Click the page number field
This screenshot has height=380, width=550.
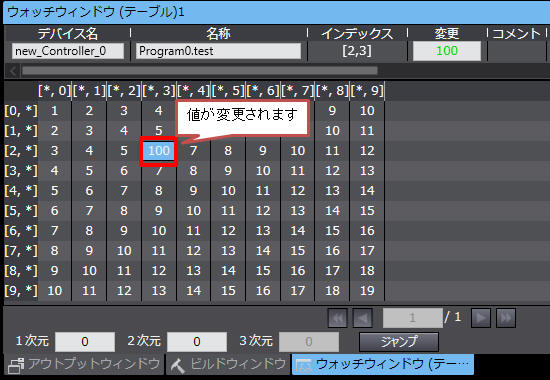pyautogui.click(x=412, y=318)
